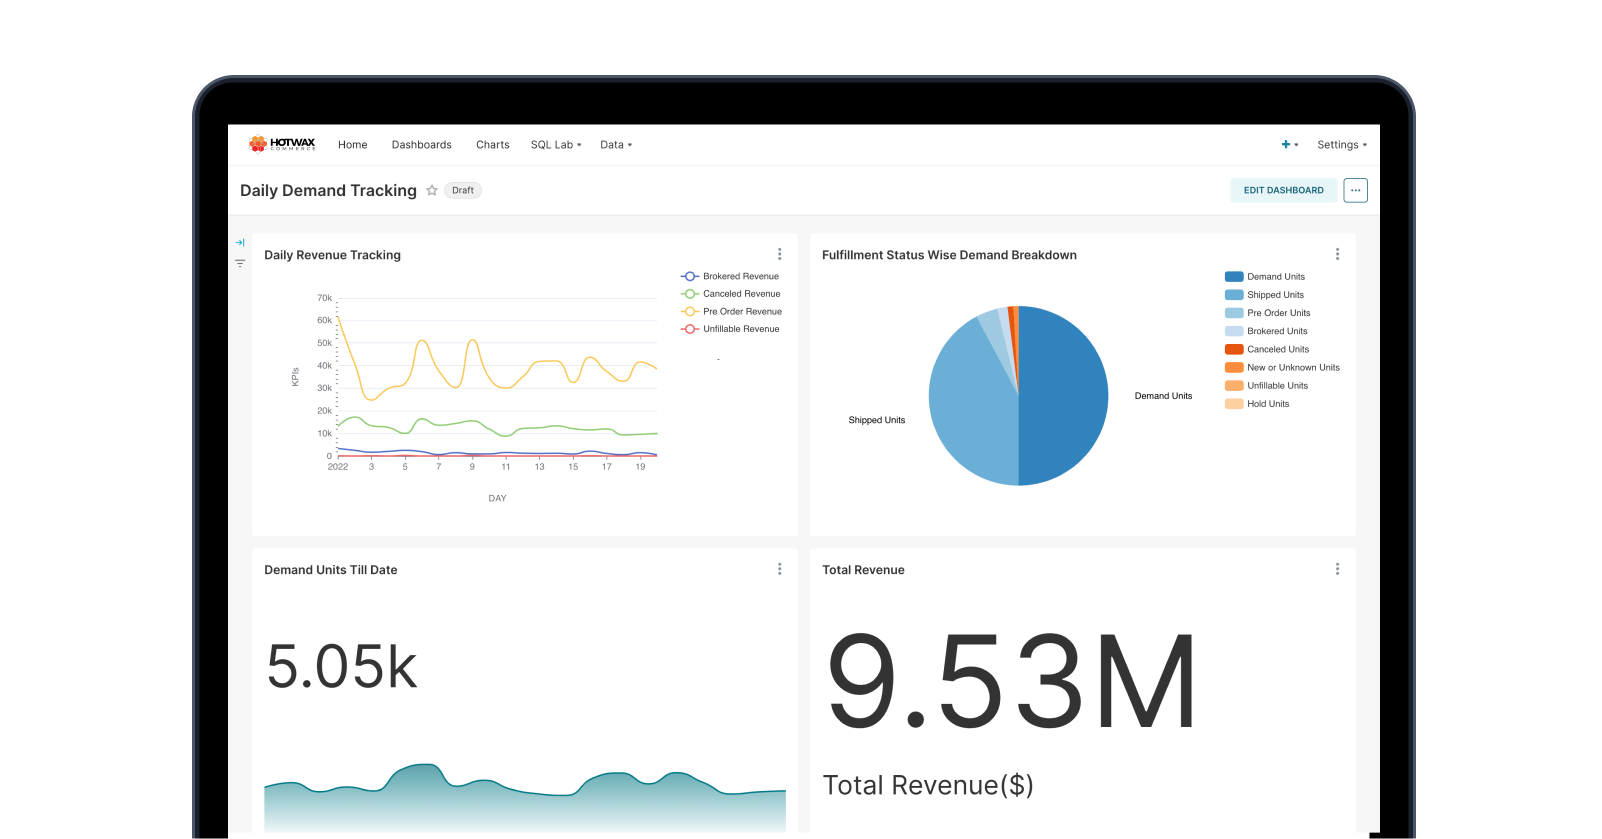Click the dark blue Demand Units pie slice

tap(1065, 395)
